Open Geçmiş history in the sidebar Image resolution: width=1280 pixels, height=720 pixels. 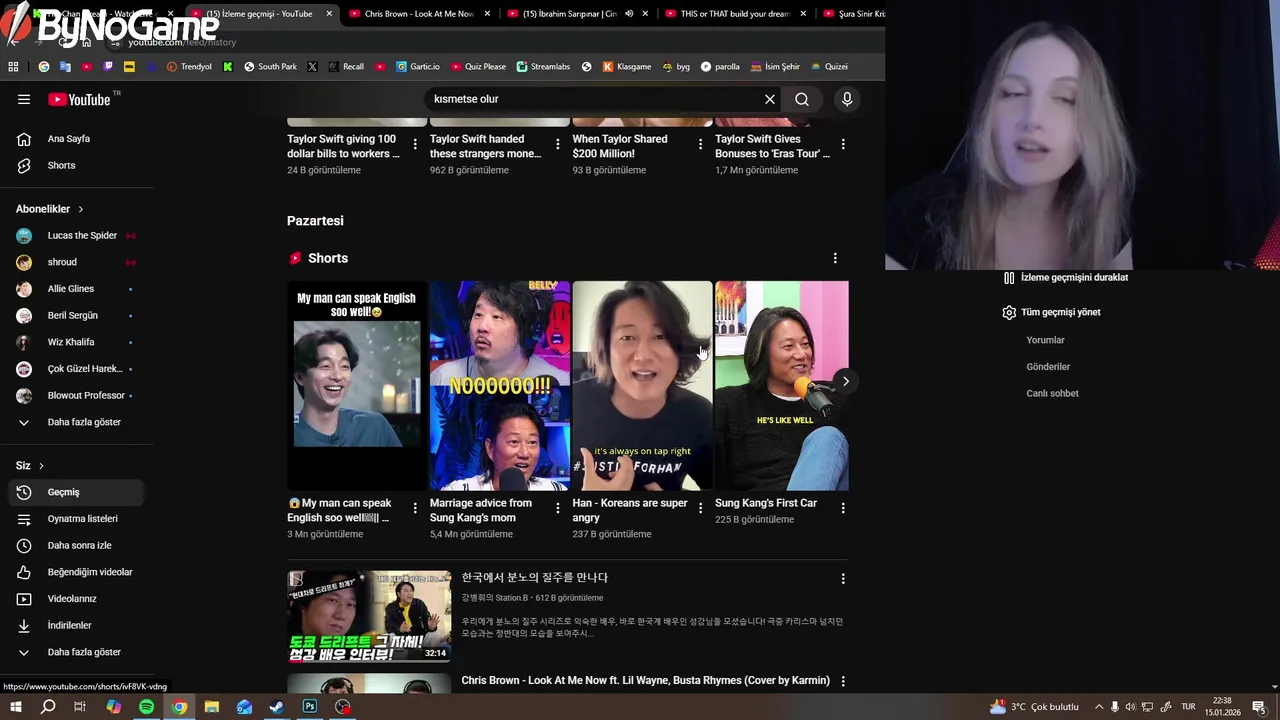click(x=76, y=492)
